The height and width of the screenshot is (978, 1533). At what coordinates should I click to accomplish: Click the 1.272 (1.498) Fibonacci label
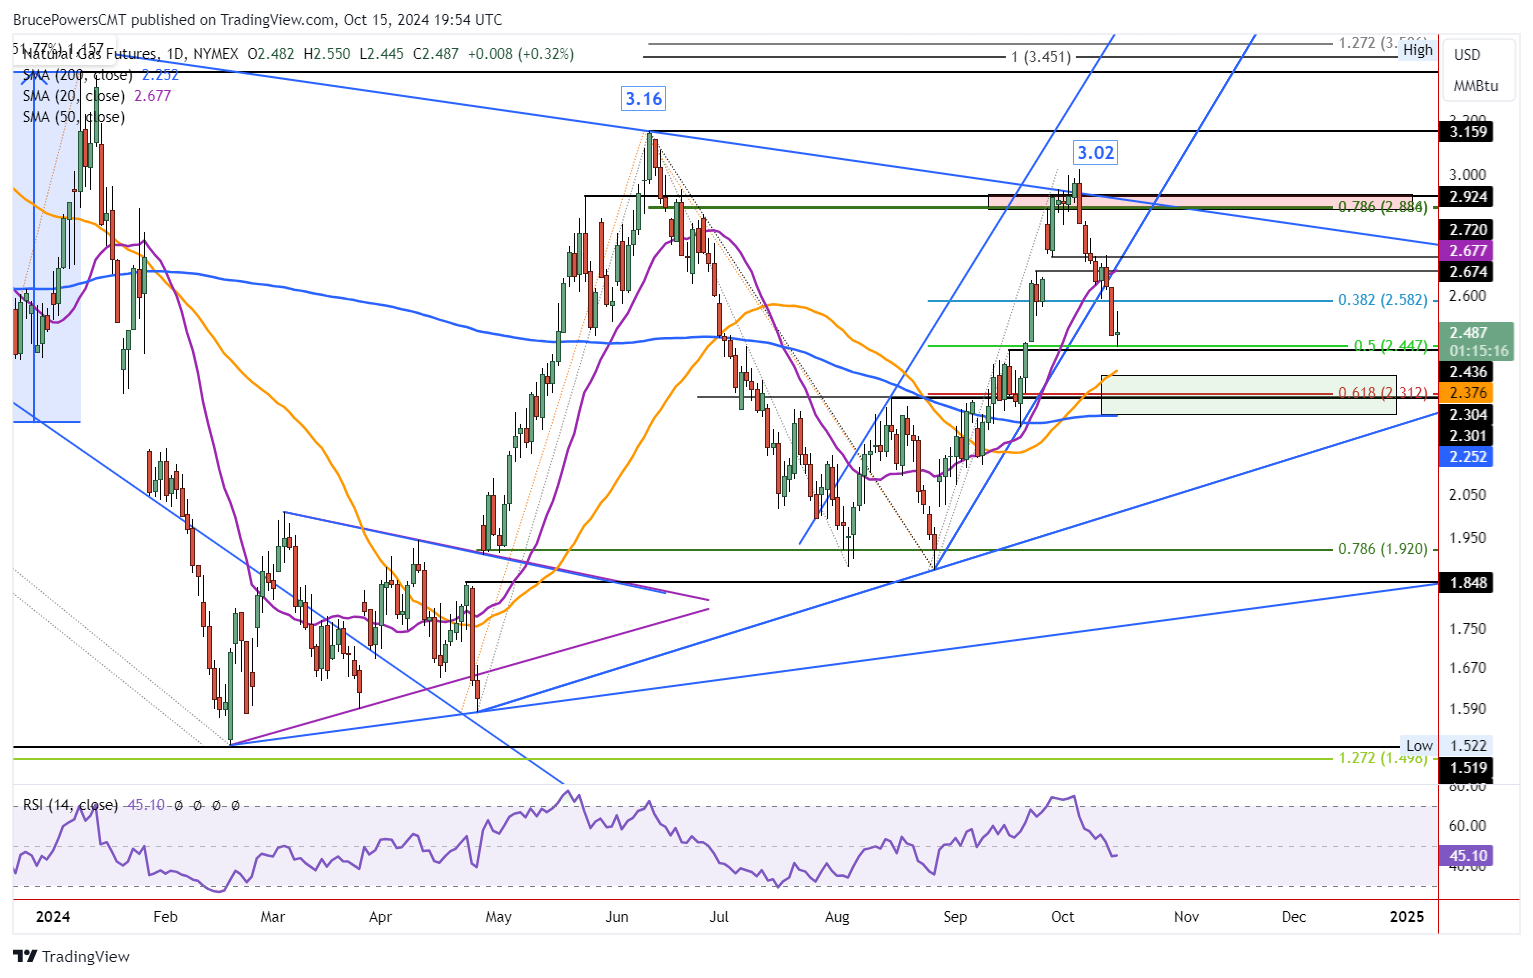pos(1382,757)
